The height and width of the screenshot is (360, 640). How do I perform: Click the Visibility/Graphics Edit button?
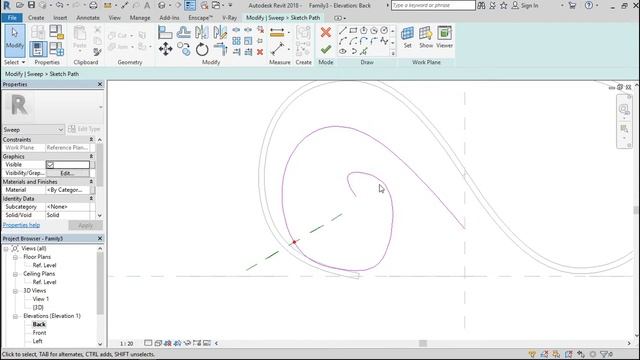pyautogui.click(x=67, y=173)
